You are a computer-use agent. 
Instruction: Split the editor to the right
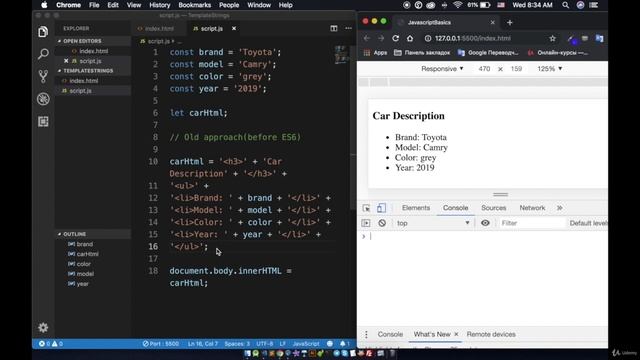click(x=334, y=28)
